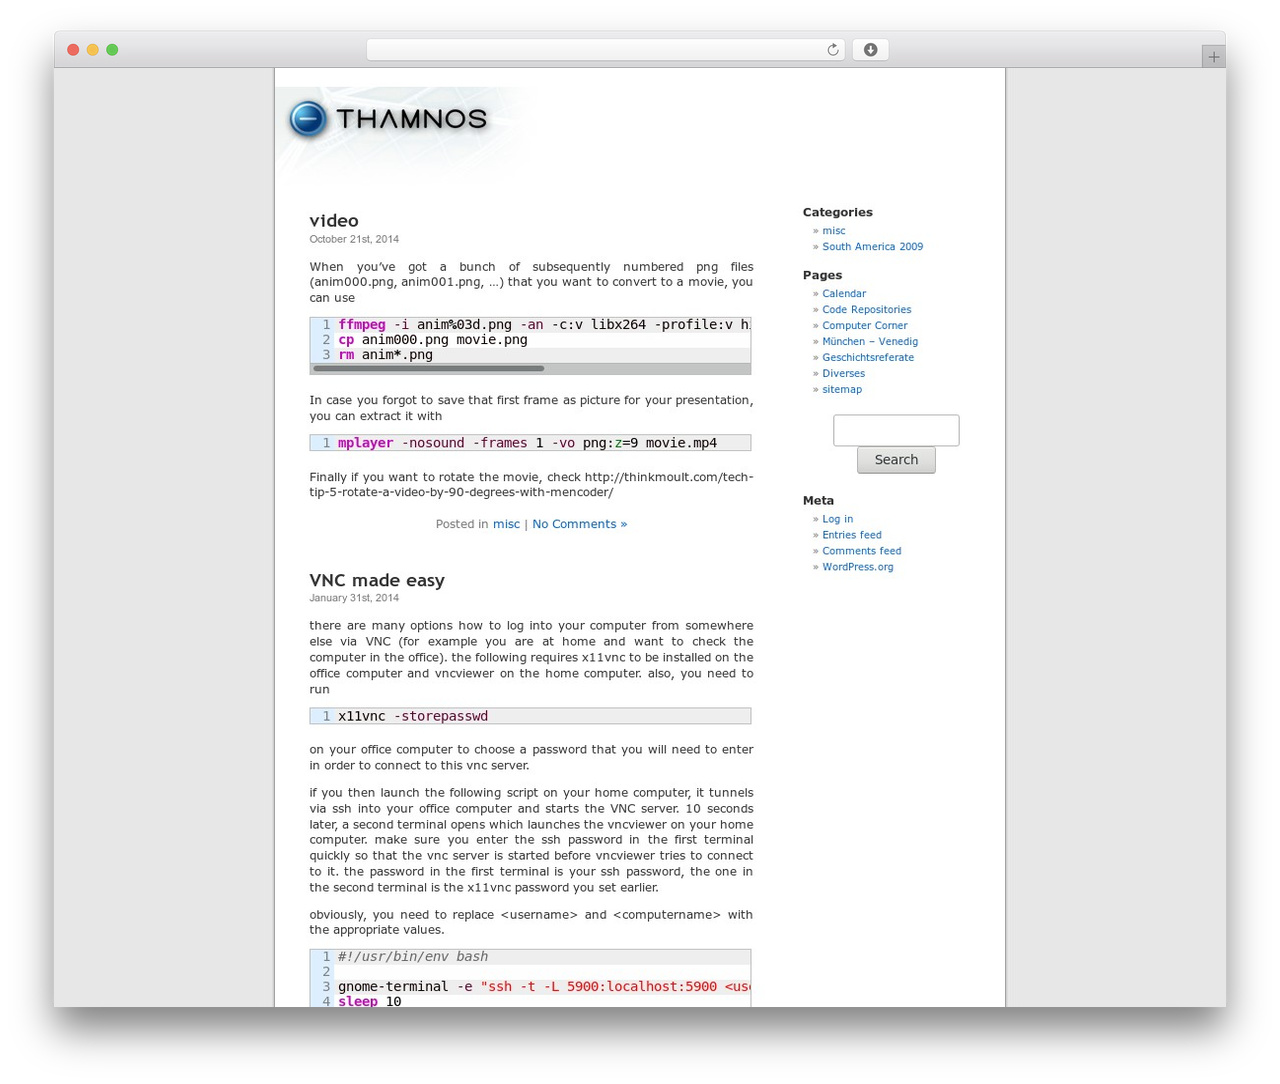Open the browser downloads icon

coord(870,50)
